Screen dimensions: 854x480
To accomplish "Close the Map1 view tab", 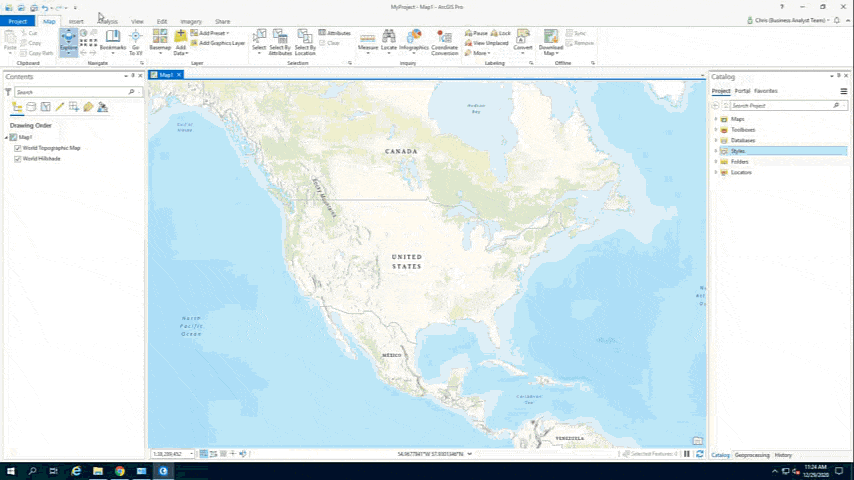I will (179, 75).
